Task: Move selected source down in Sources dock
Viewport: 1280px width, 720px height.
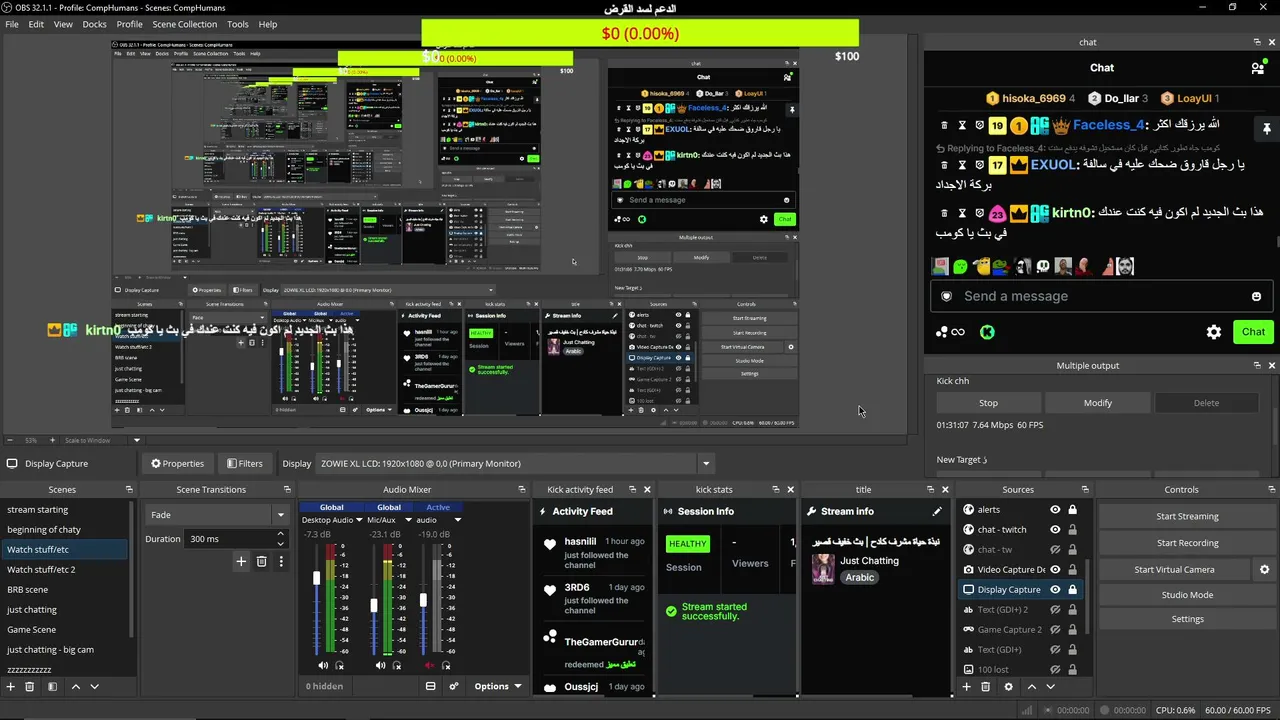Action: click(x=1050, y=687)
